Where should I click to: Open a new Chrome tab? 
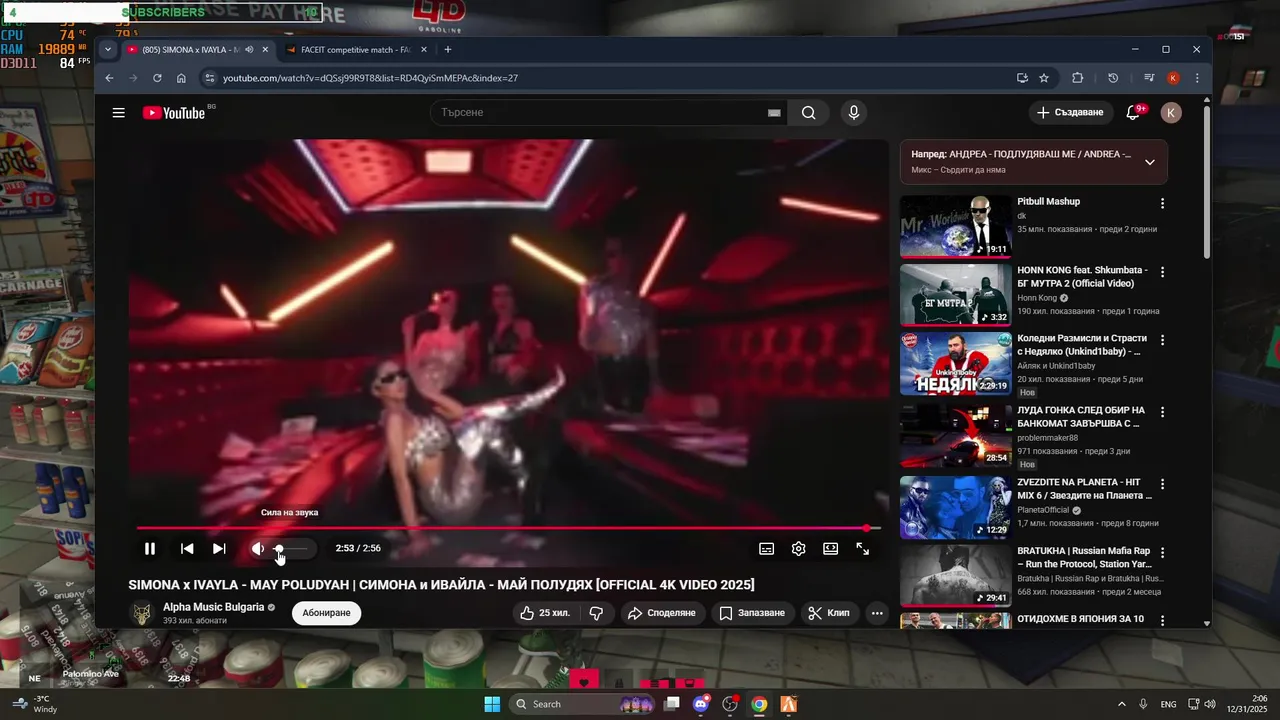(448, 50)
